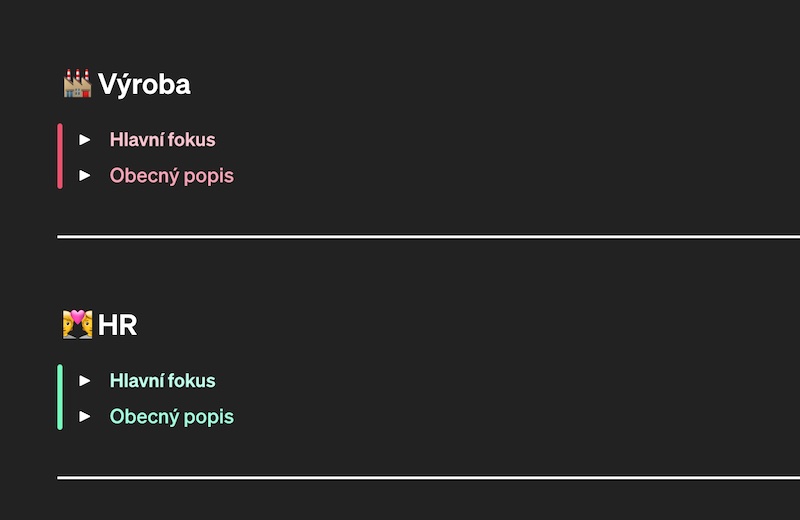Image resolution: width=800 pixels, height=520 pixels.
Task: Click the green Obecný popis text in HR
Action: tap(171, 416)
